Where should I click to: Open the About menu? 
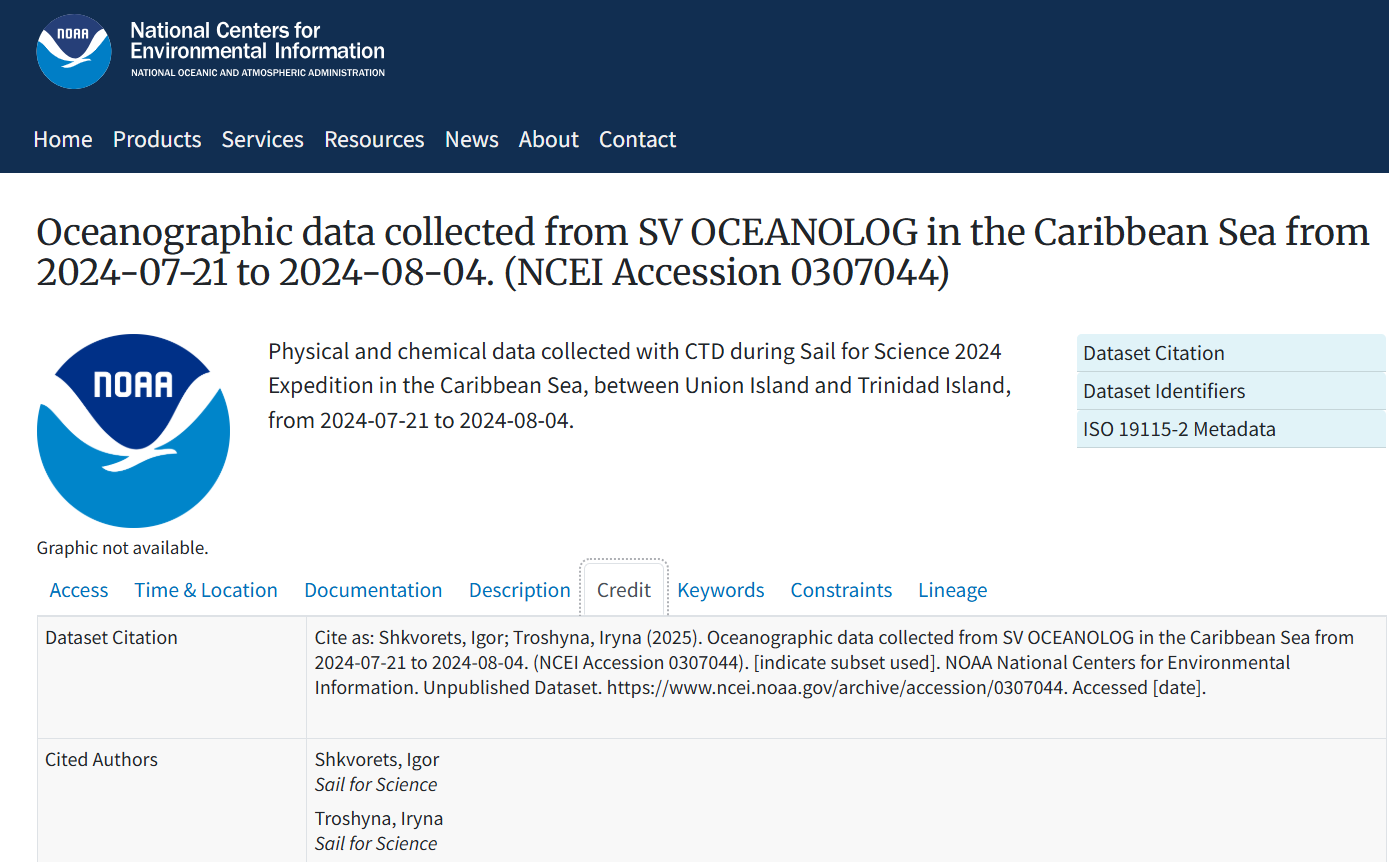549,139
